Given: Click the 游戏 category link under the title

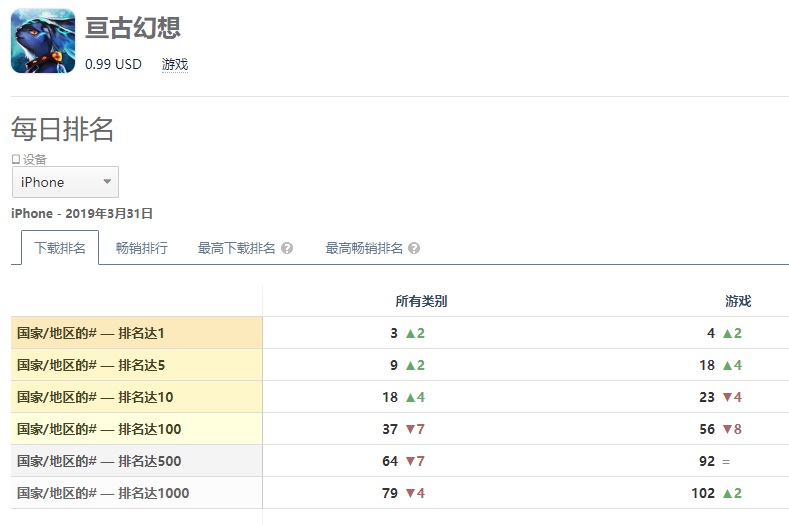Looking at the screenshot, I should (x=175, y=64).
